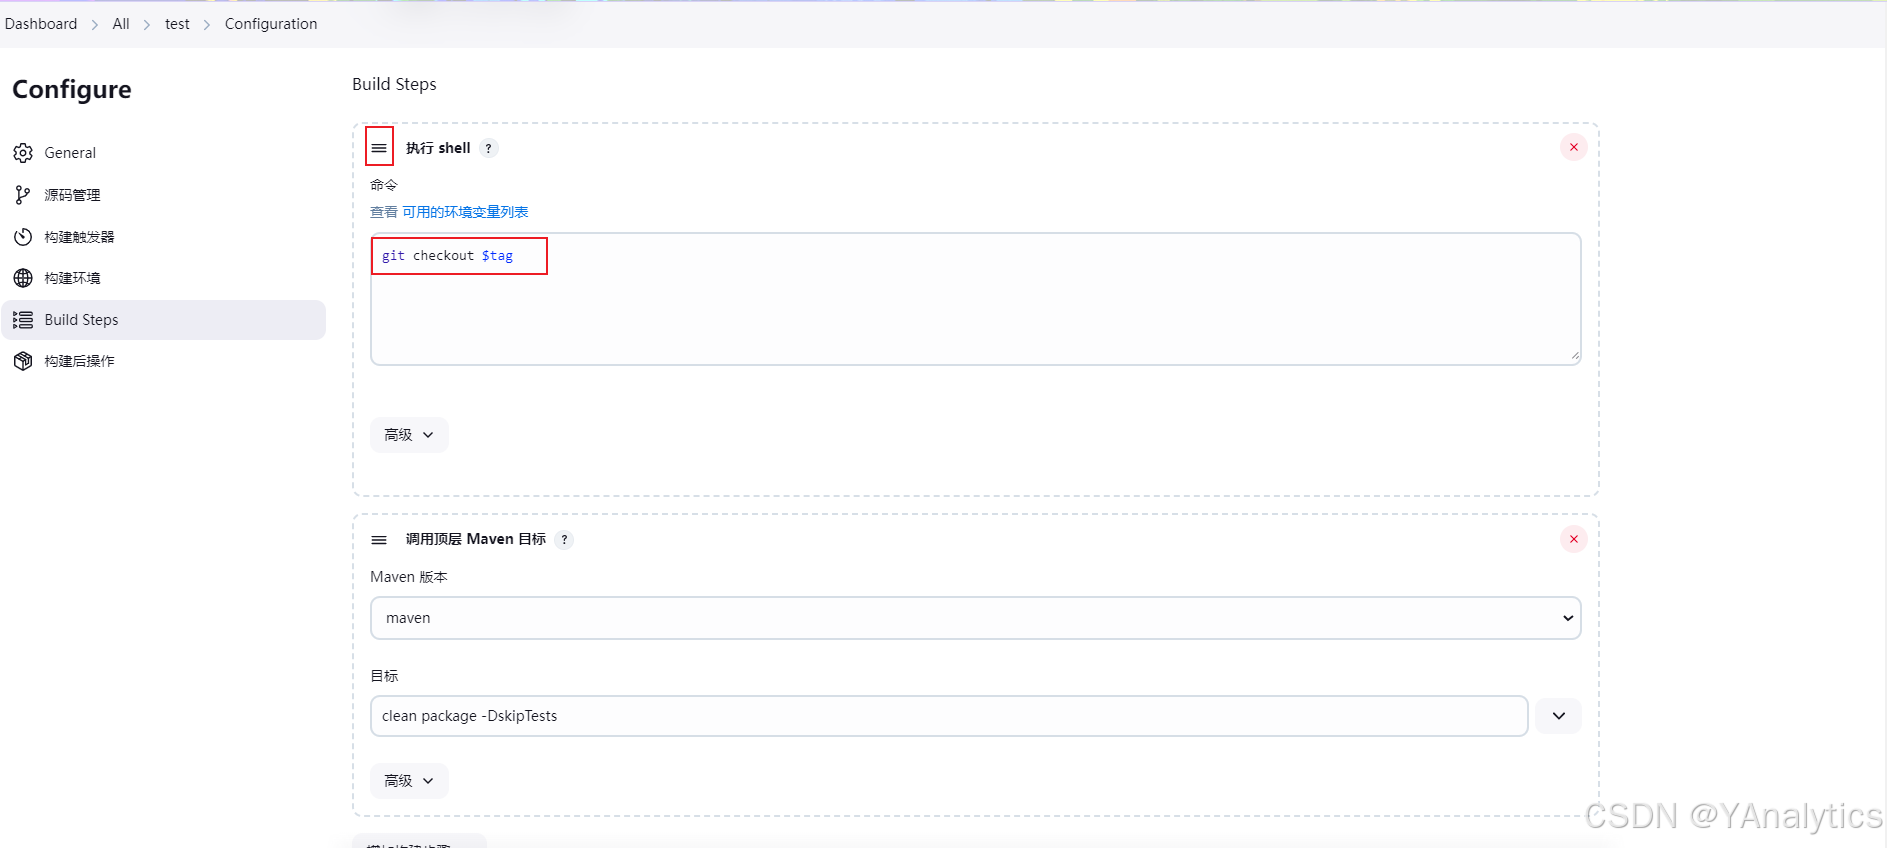The width and height of the screenshot is (1887, 848).
Task: Select the 构建环境 globe icon
Action: point(23,278)
